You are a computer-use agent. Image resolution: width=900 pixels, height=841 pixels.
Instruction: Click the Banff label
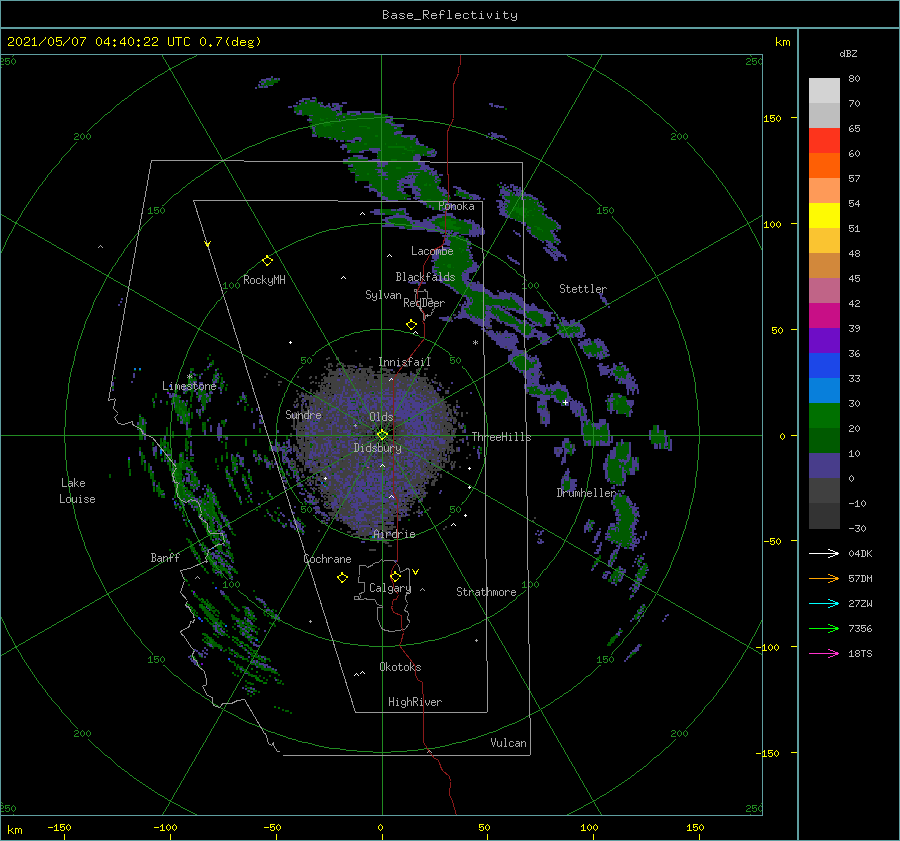[165, 558]
